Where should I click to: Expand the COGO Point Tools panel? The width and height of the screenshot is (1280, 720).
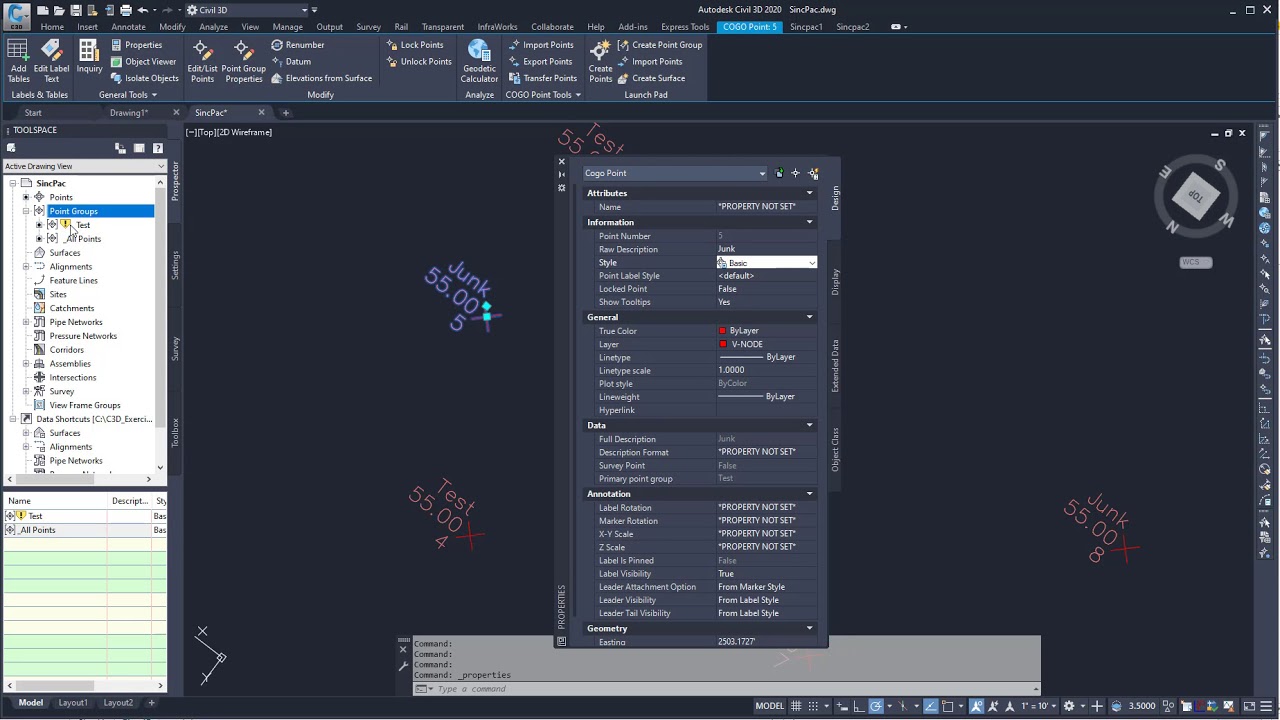pyautogui.click(x=543, y=95)
